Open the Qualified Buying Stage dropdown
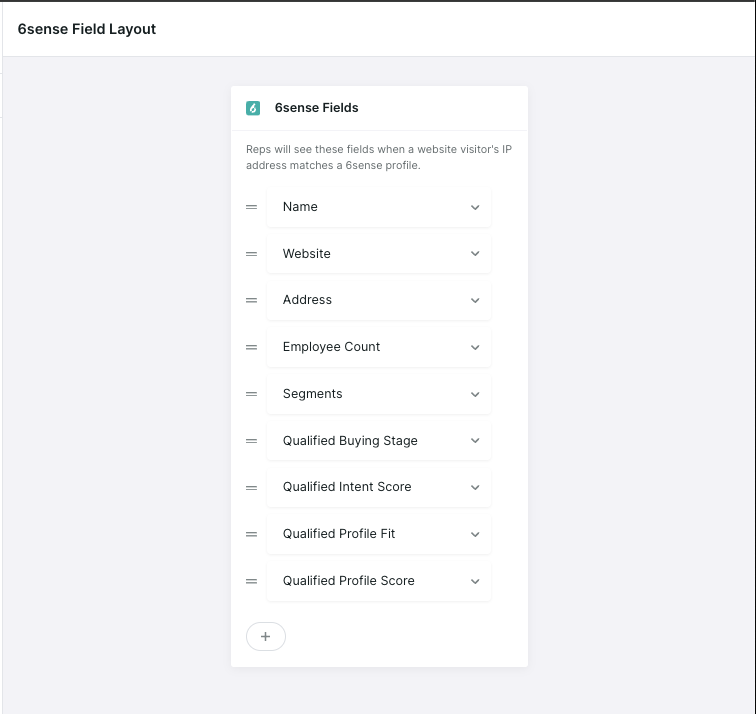Viewport: 756px width, 714px height. coord(378,441)
